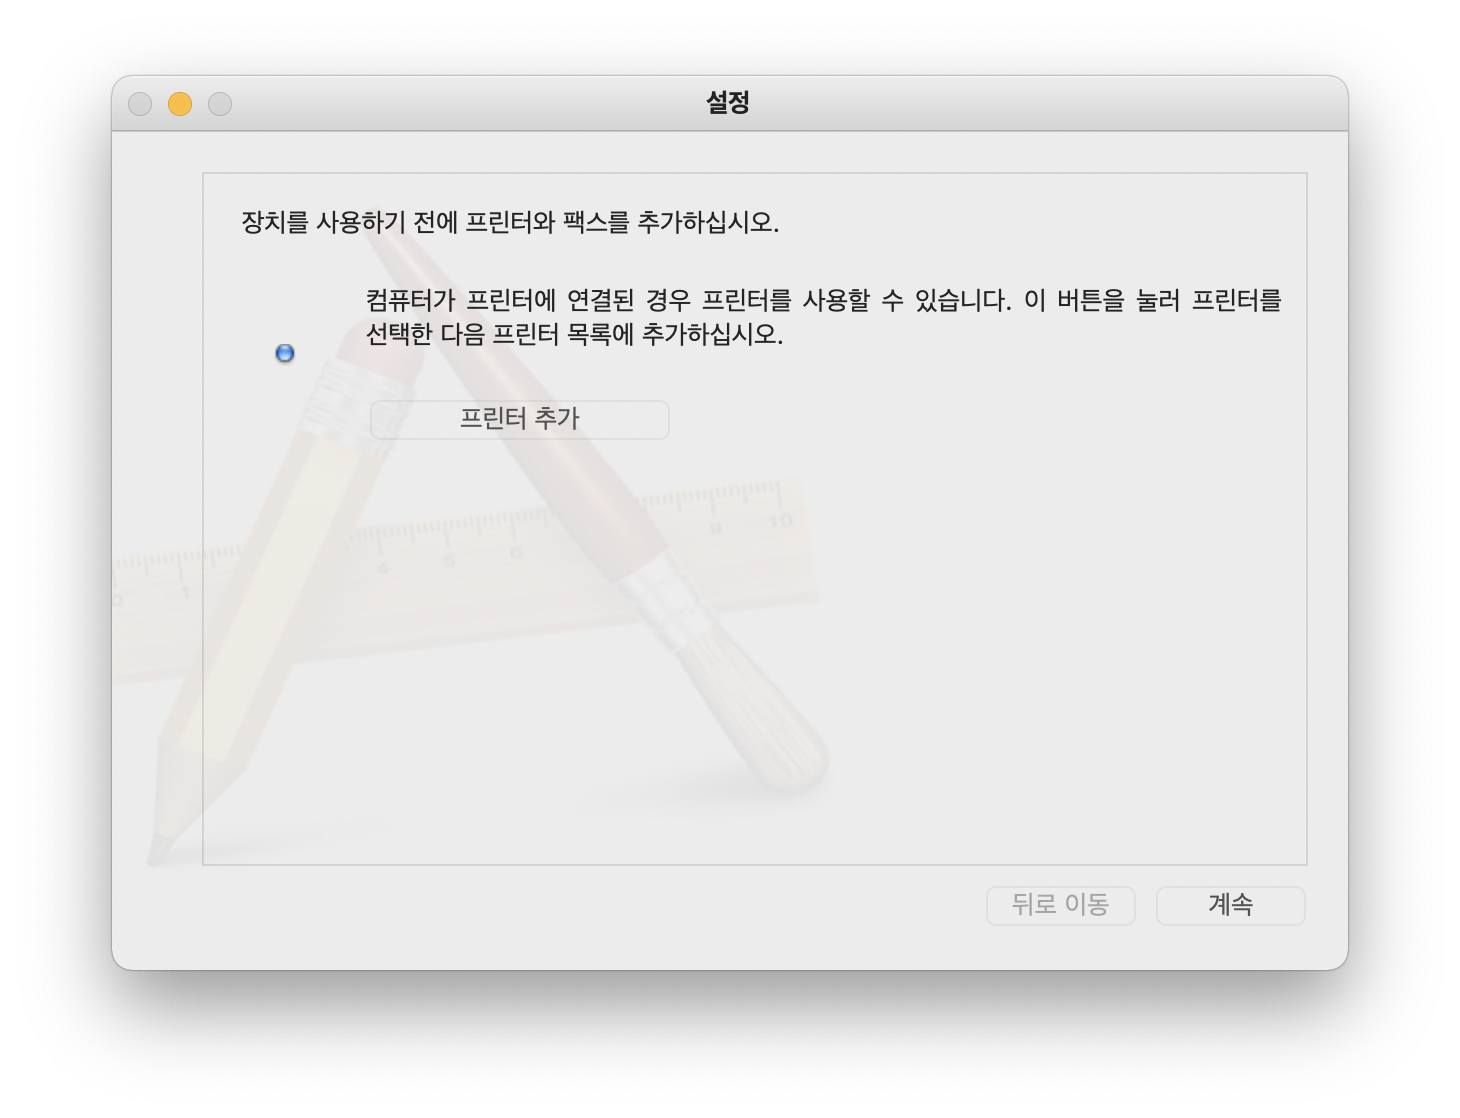The image size is (1460, 1118).
Task: Click the blue bullet indicator
Action: pos(285,353)
